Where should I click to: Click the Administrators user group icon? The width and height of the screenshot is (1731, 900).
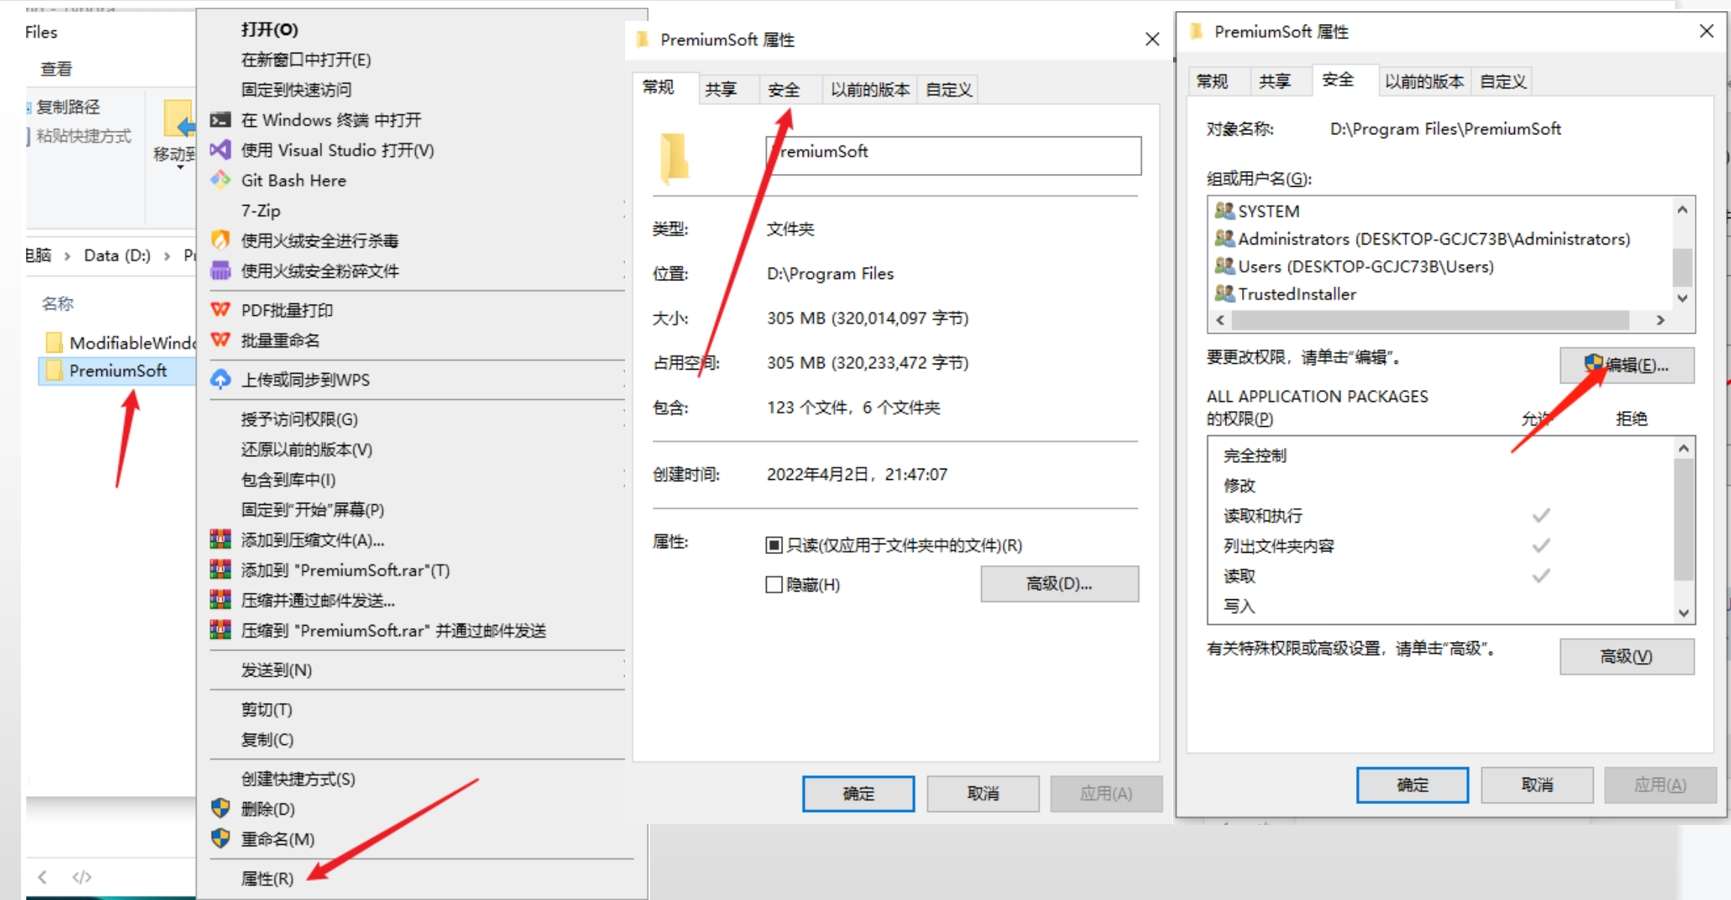click(1224, 238)
